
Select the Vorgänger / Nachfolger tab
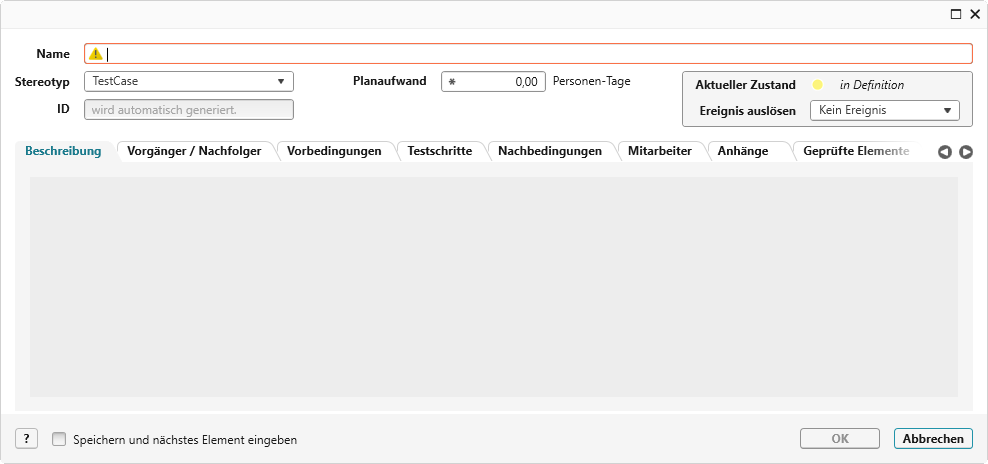pos(194,151)
